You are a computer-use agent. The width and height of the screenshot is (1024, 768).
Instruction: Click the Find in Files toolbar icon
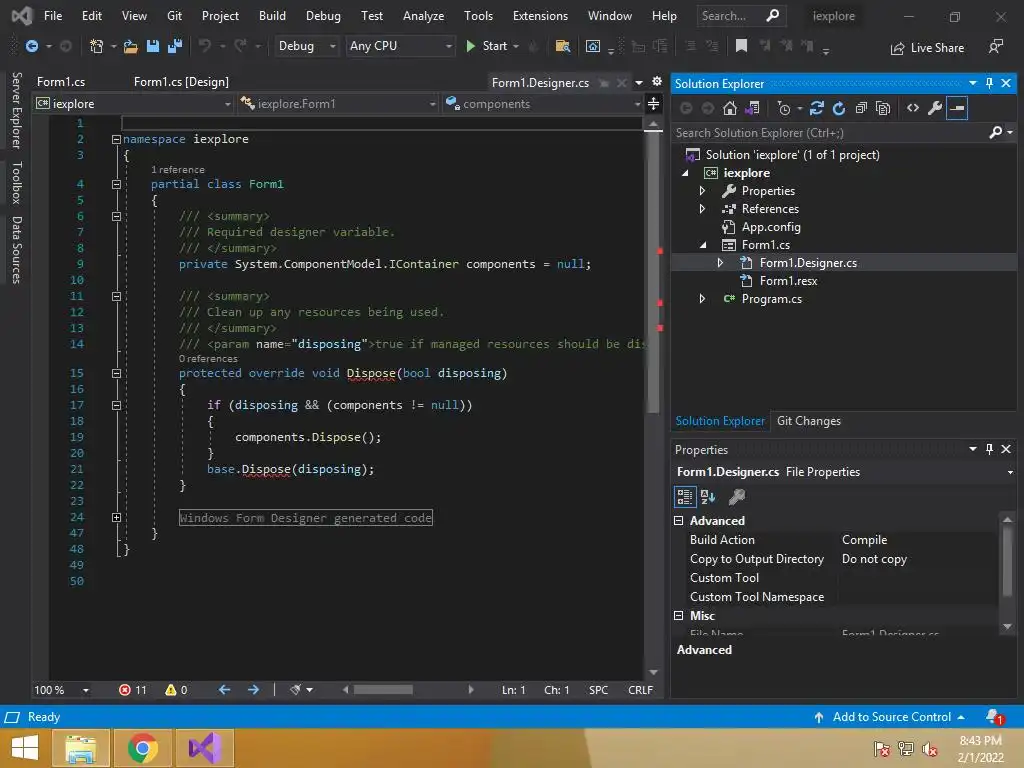562,46
